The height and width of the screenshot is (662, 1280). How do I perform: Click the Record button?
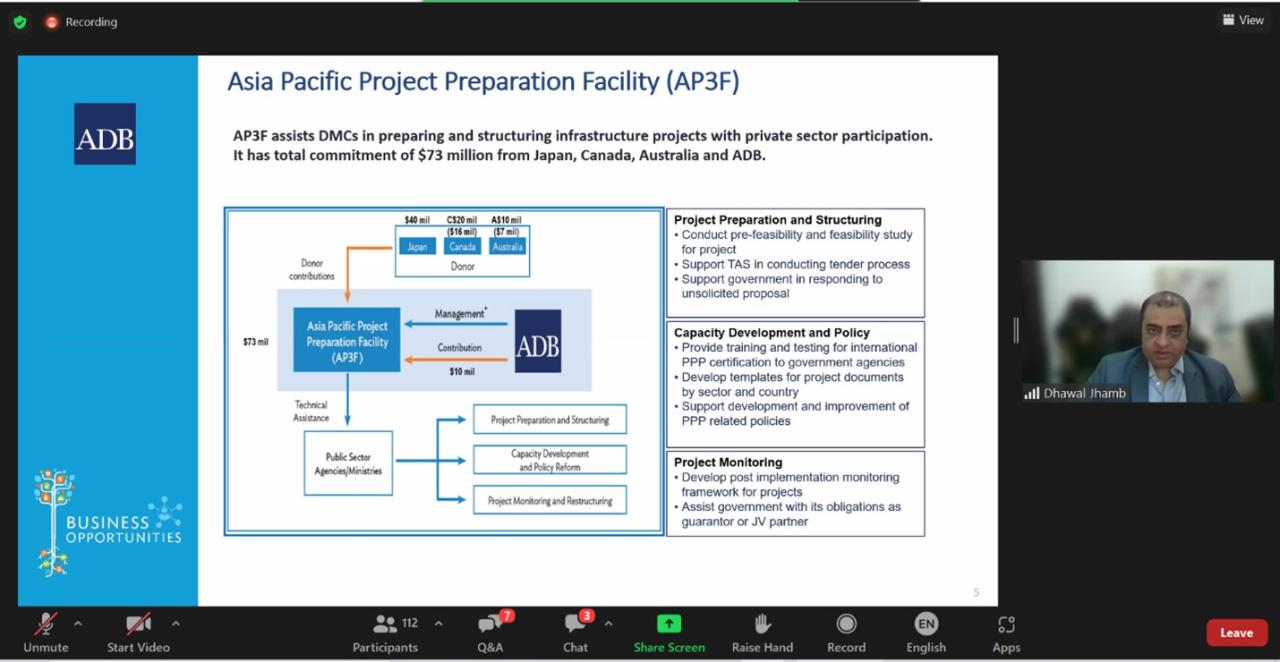pyautogui.click(x=846, y=633)
